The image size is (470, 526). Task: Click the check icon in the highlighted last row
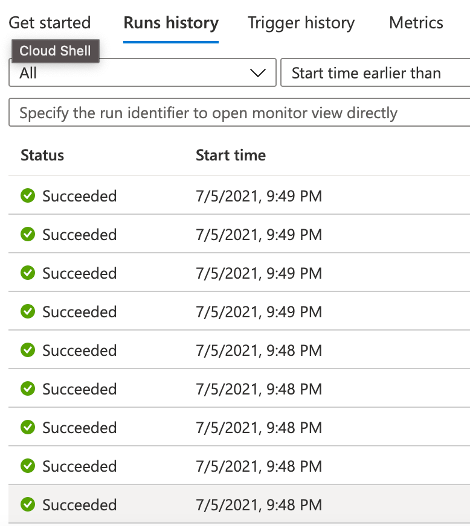click(x=28, y=504)
